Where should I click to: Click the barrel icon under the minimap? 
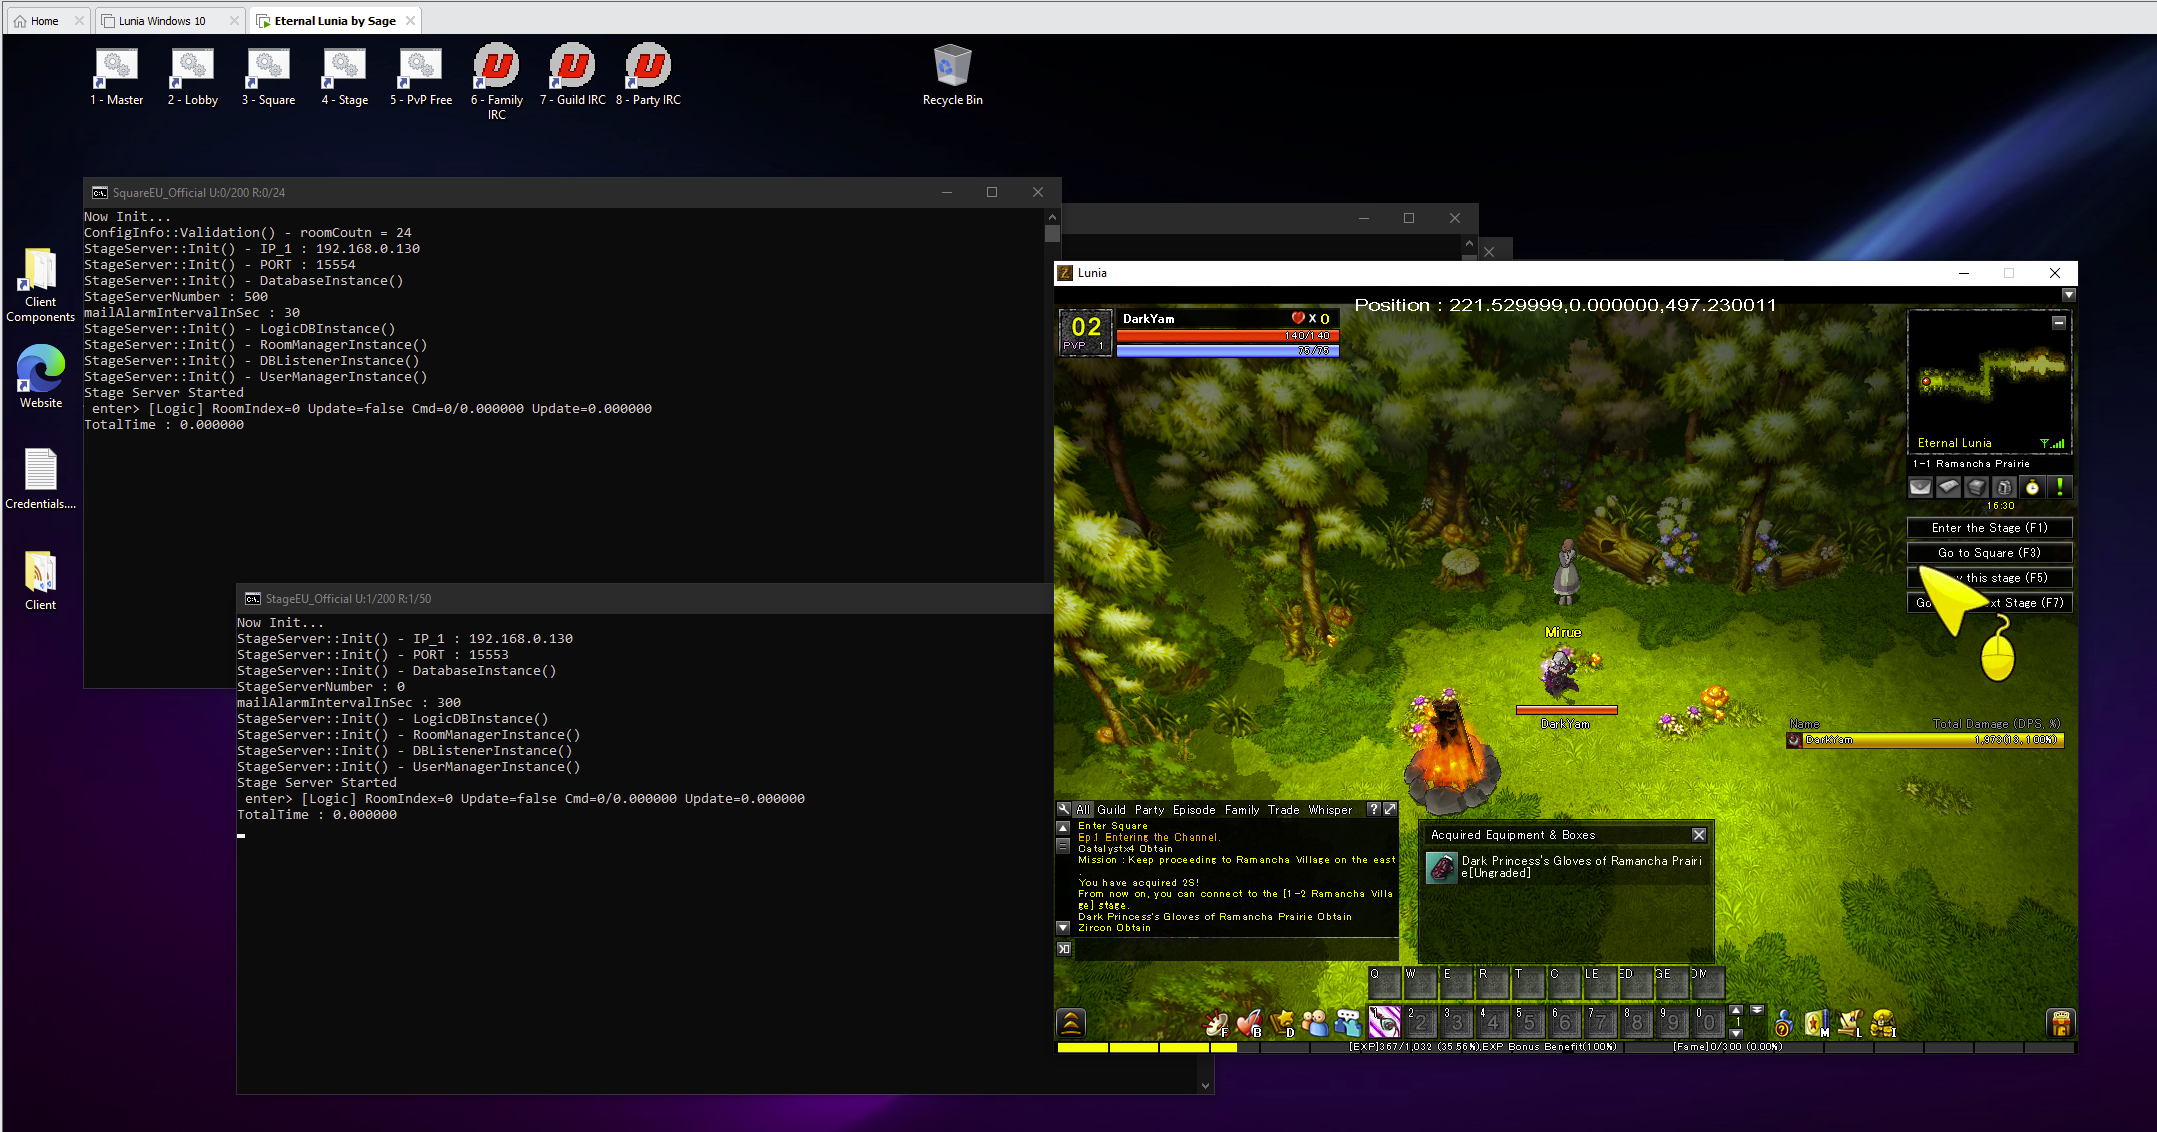coord(2004,487)
